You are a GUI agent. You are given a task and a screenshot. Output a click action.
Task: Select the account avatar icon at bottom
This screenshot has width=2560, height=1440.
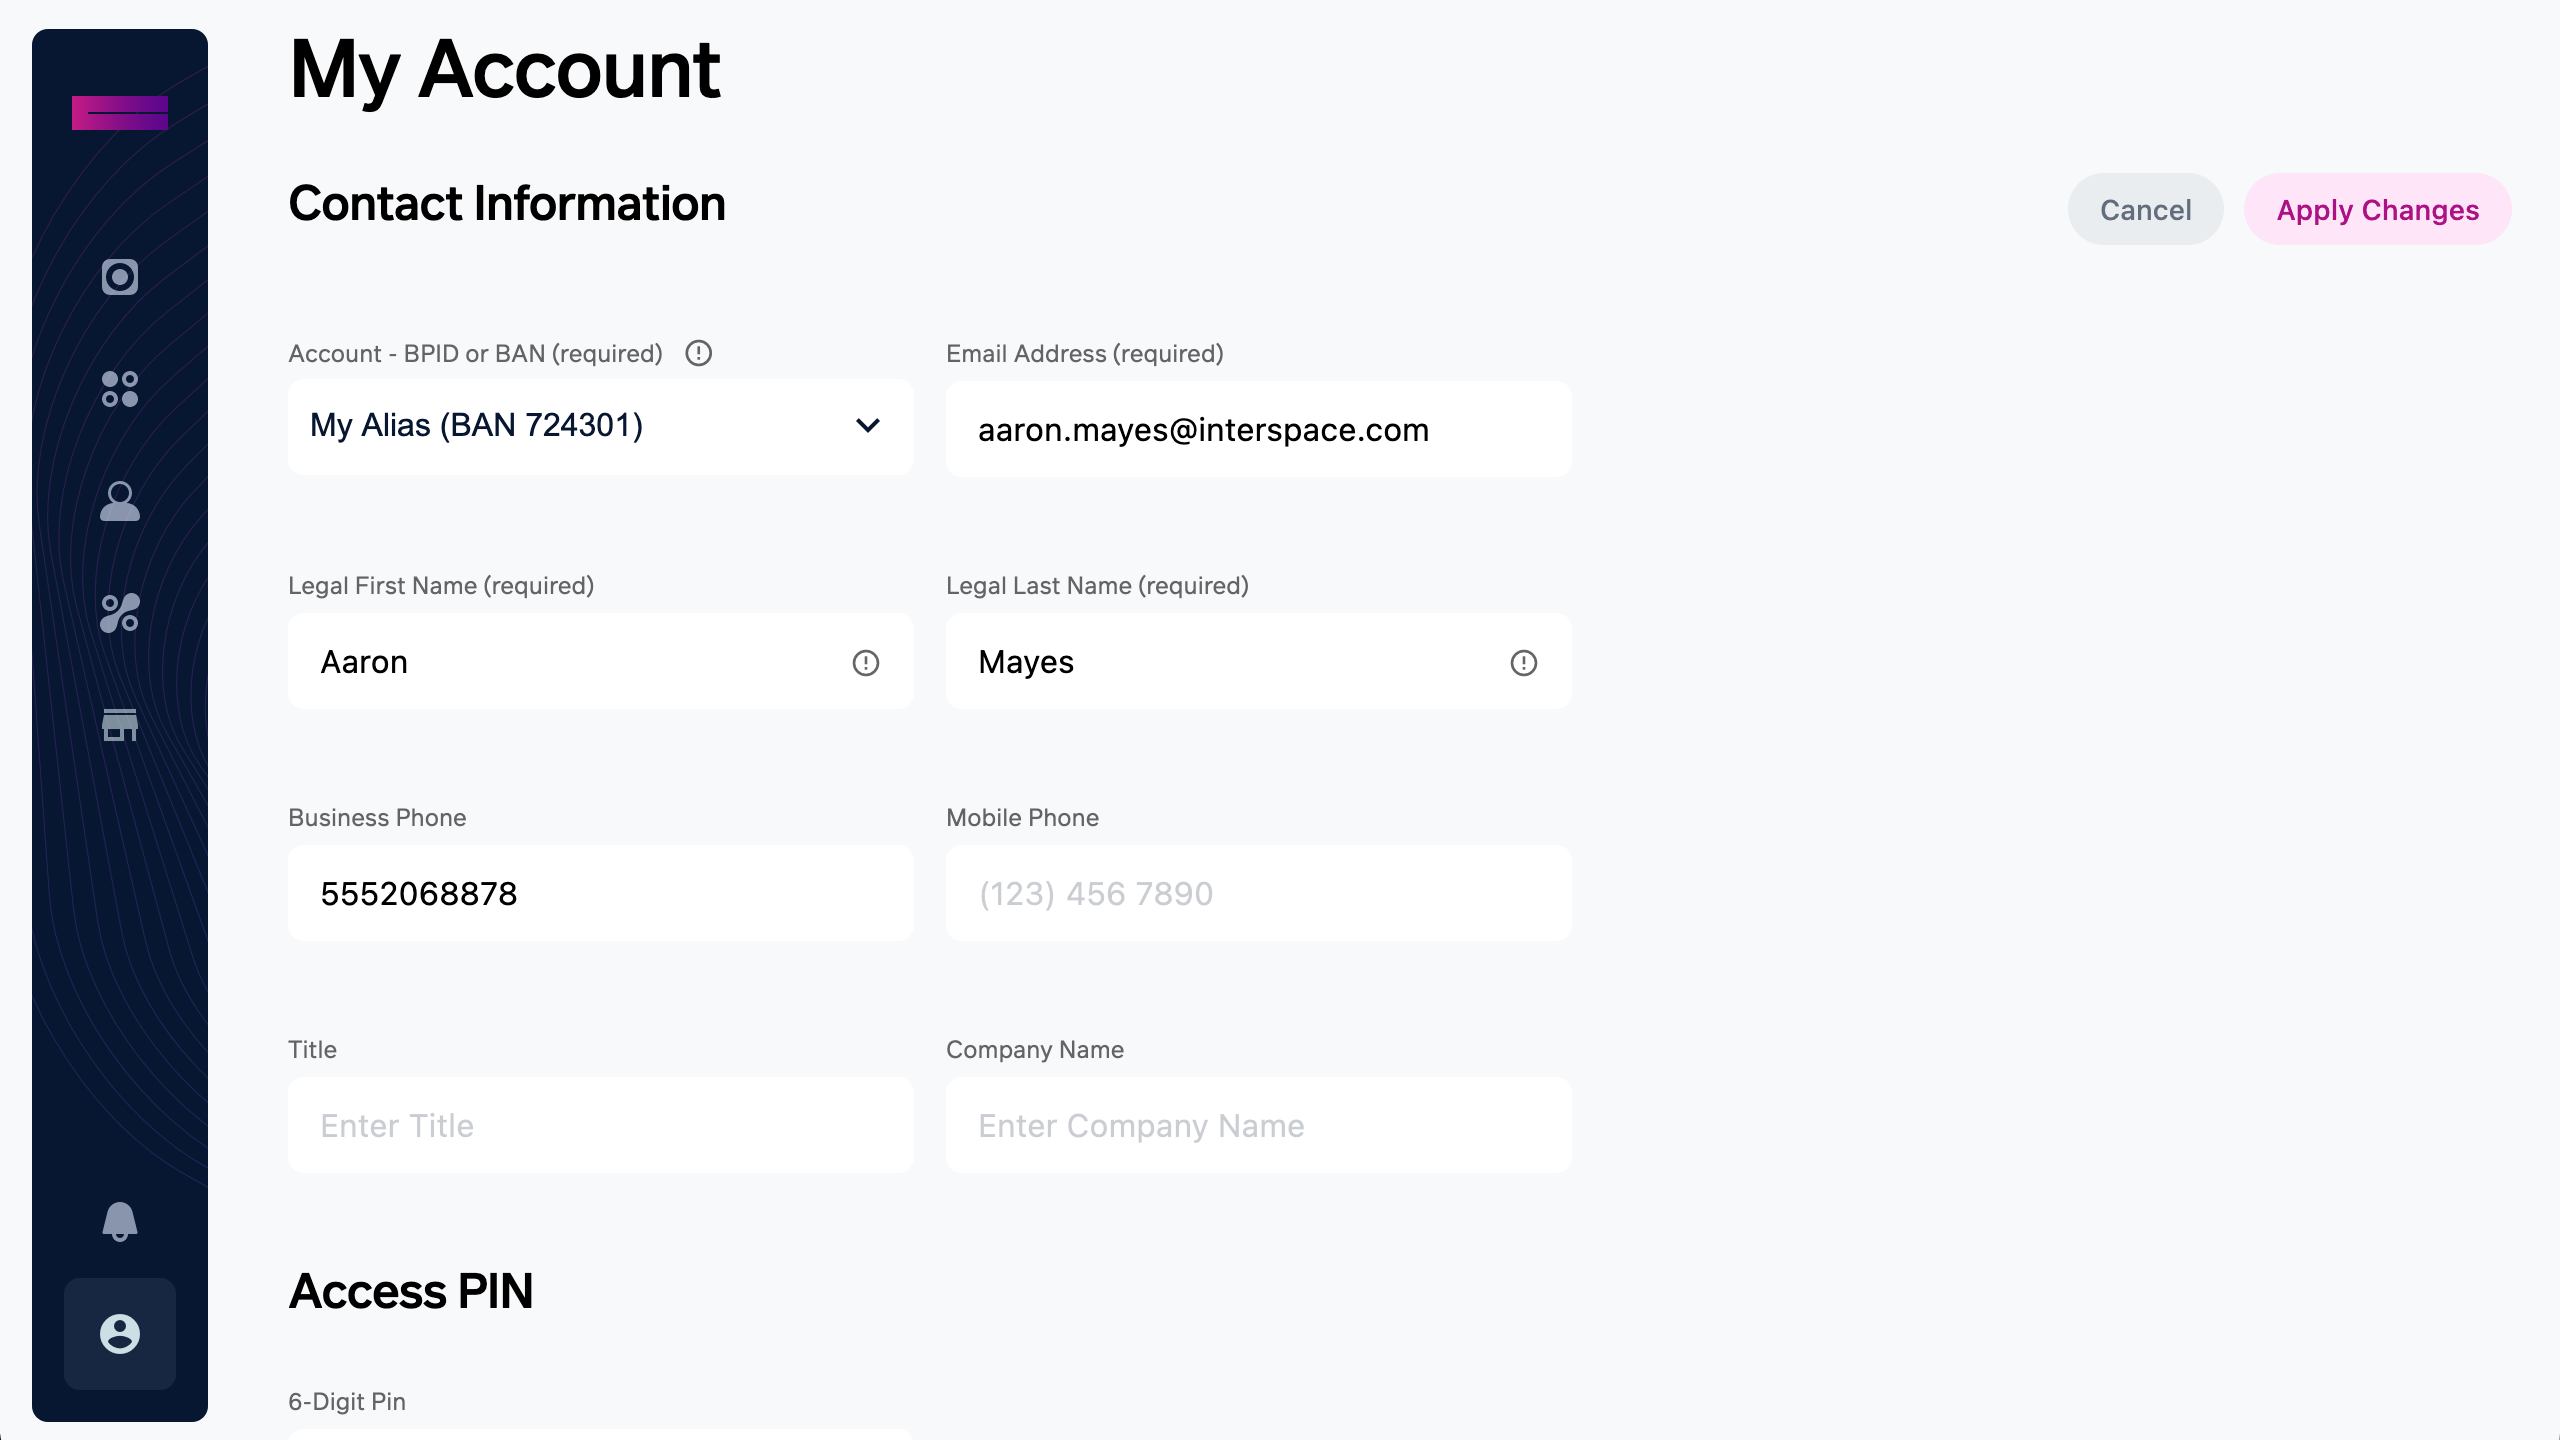(x=119, y=1333)
